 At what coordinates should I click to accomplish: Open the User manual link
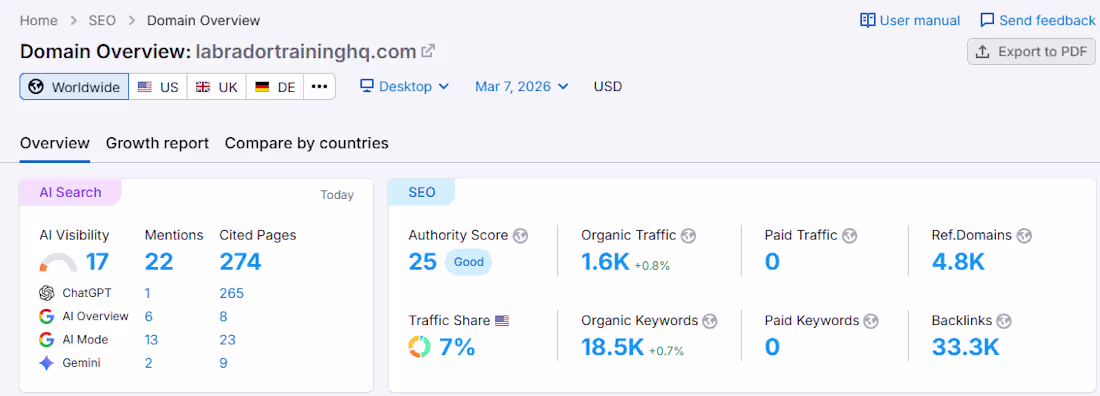911,20
